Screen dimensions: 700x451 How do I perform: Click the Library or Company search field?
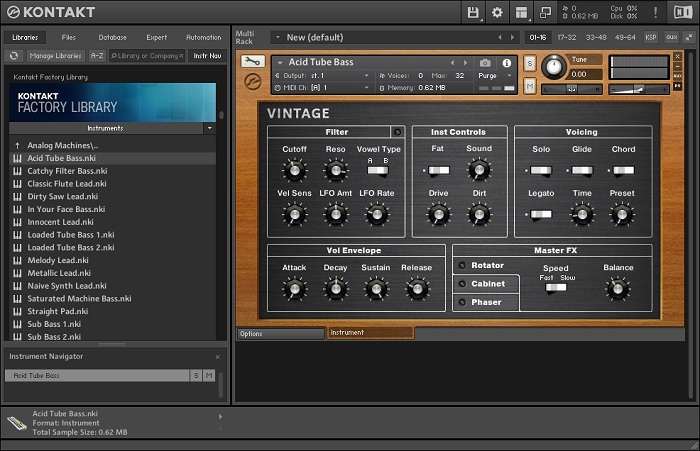tap(146, 56)
